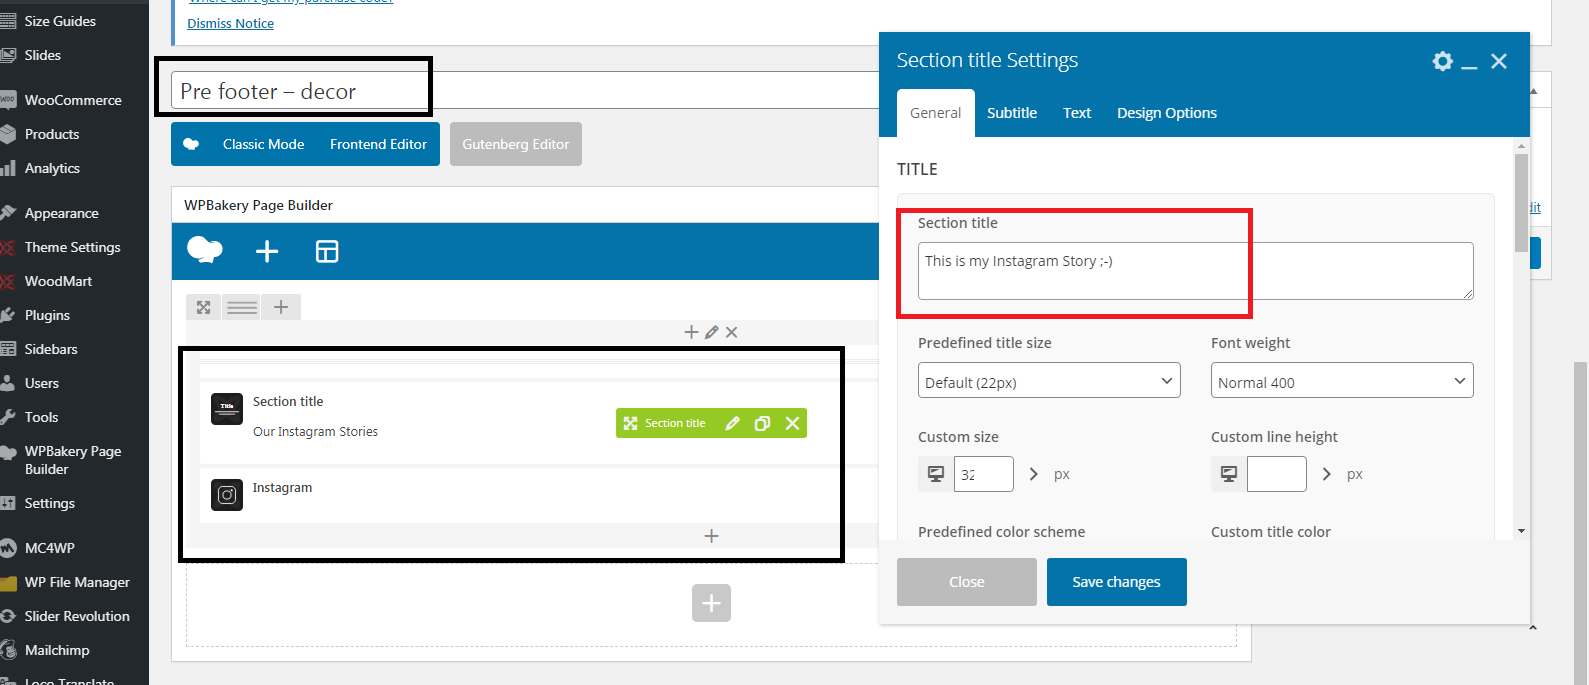Open Font weight dropdown showing Normal 400

click(1342, 381)
